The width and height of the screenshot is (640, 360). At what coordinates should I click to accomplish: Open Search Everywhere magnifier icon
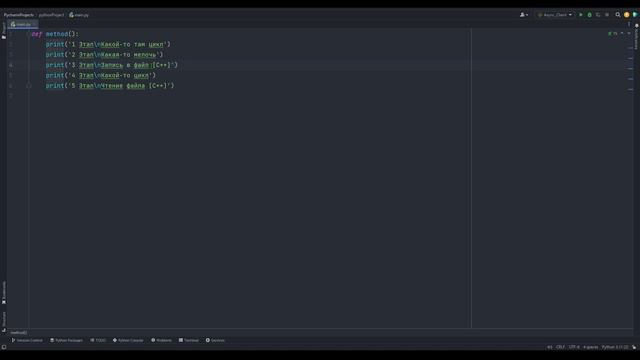pyautogui.click(x=618, y=15)
